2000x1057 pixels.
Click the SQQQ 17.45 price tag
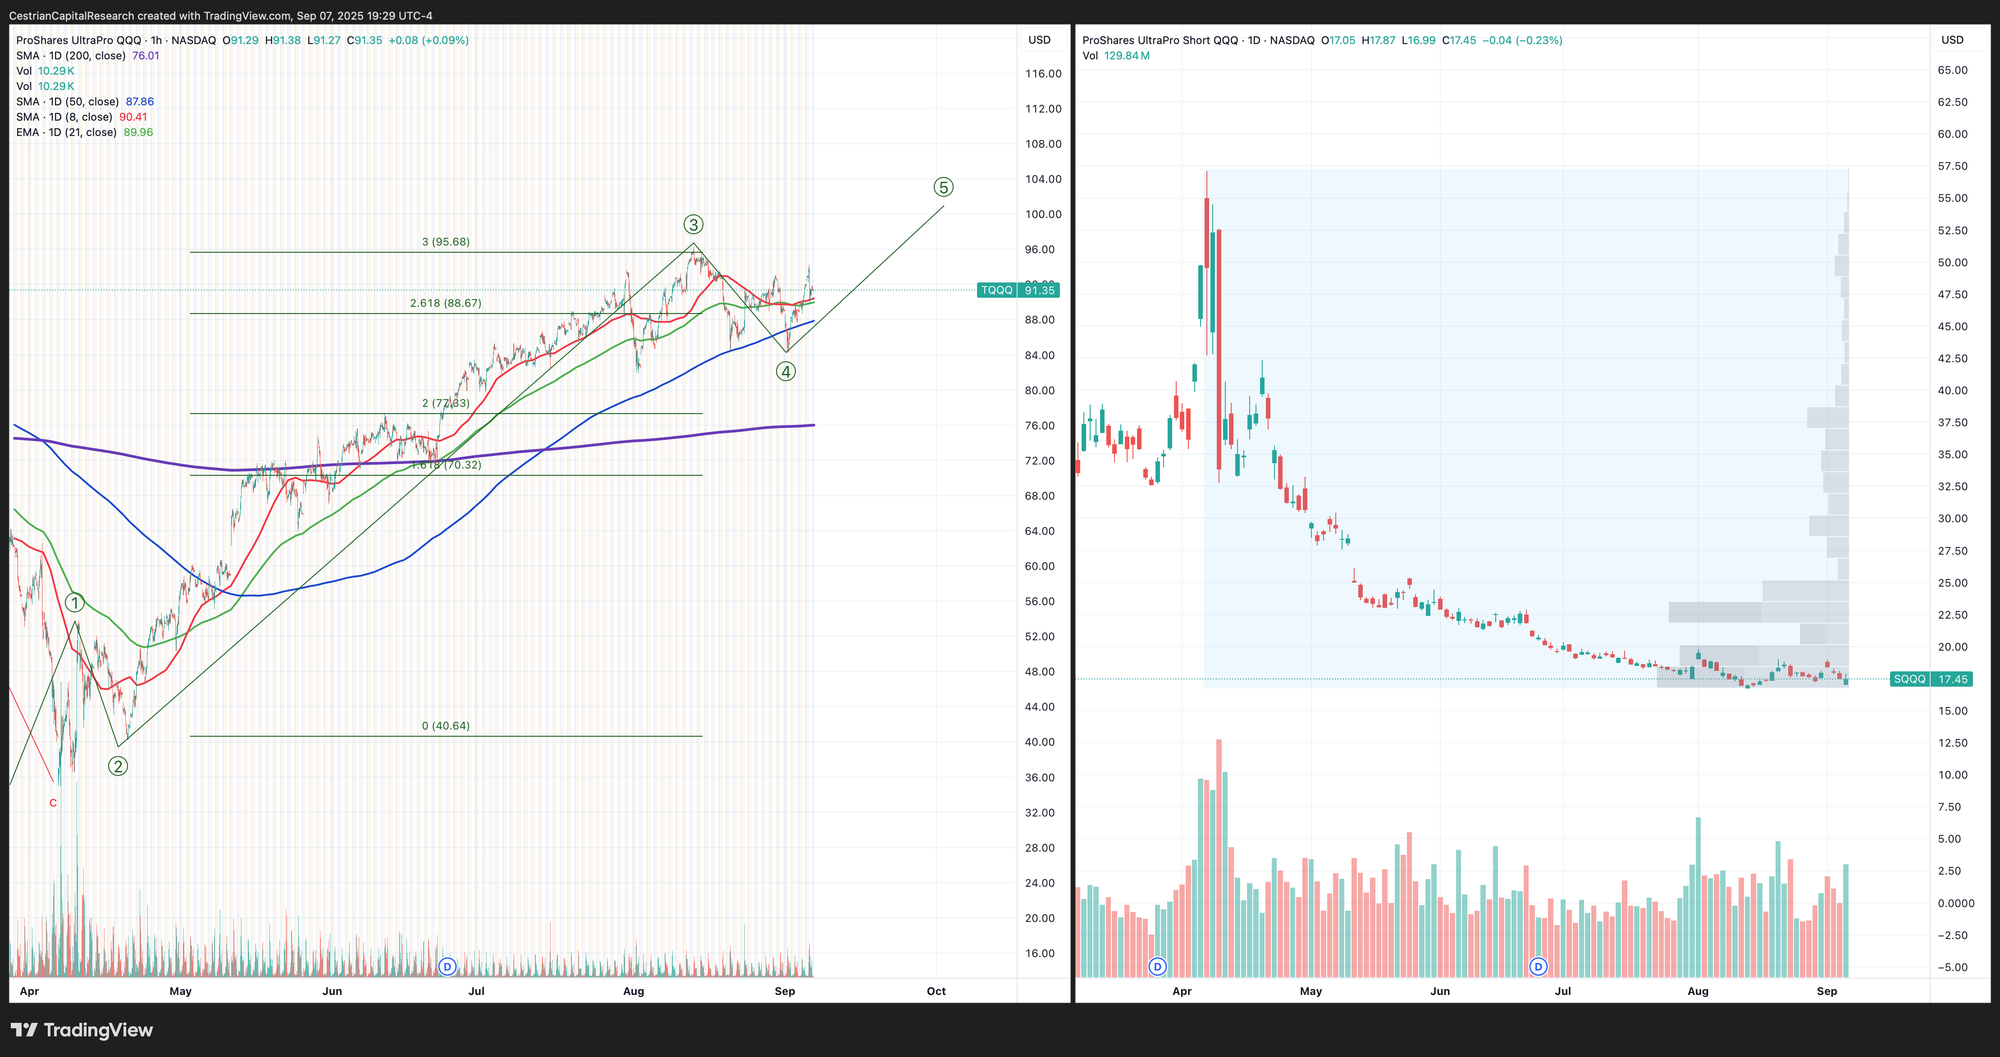[1931, 679]
